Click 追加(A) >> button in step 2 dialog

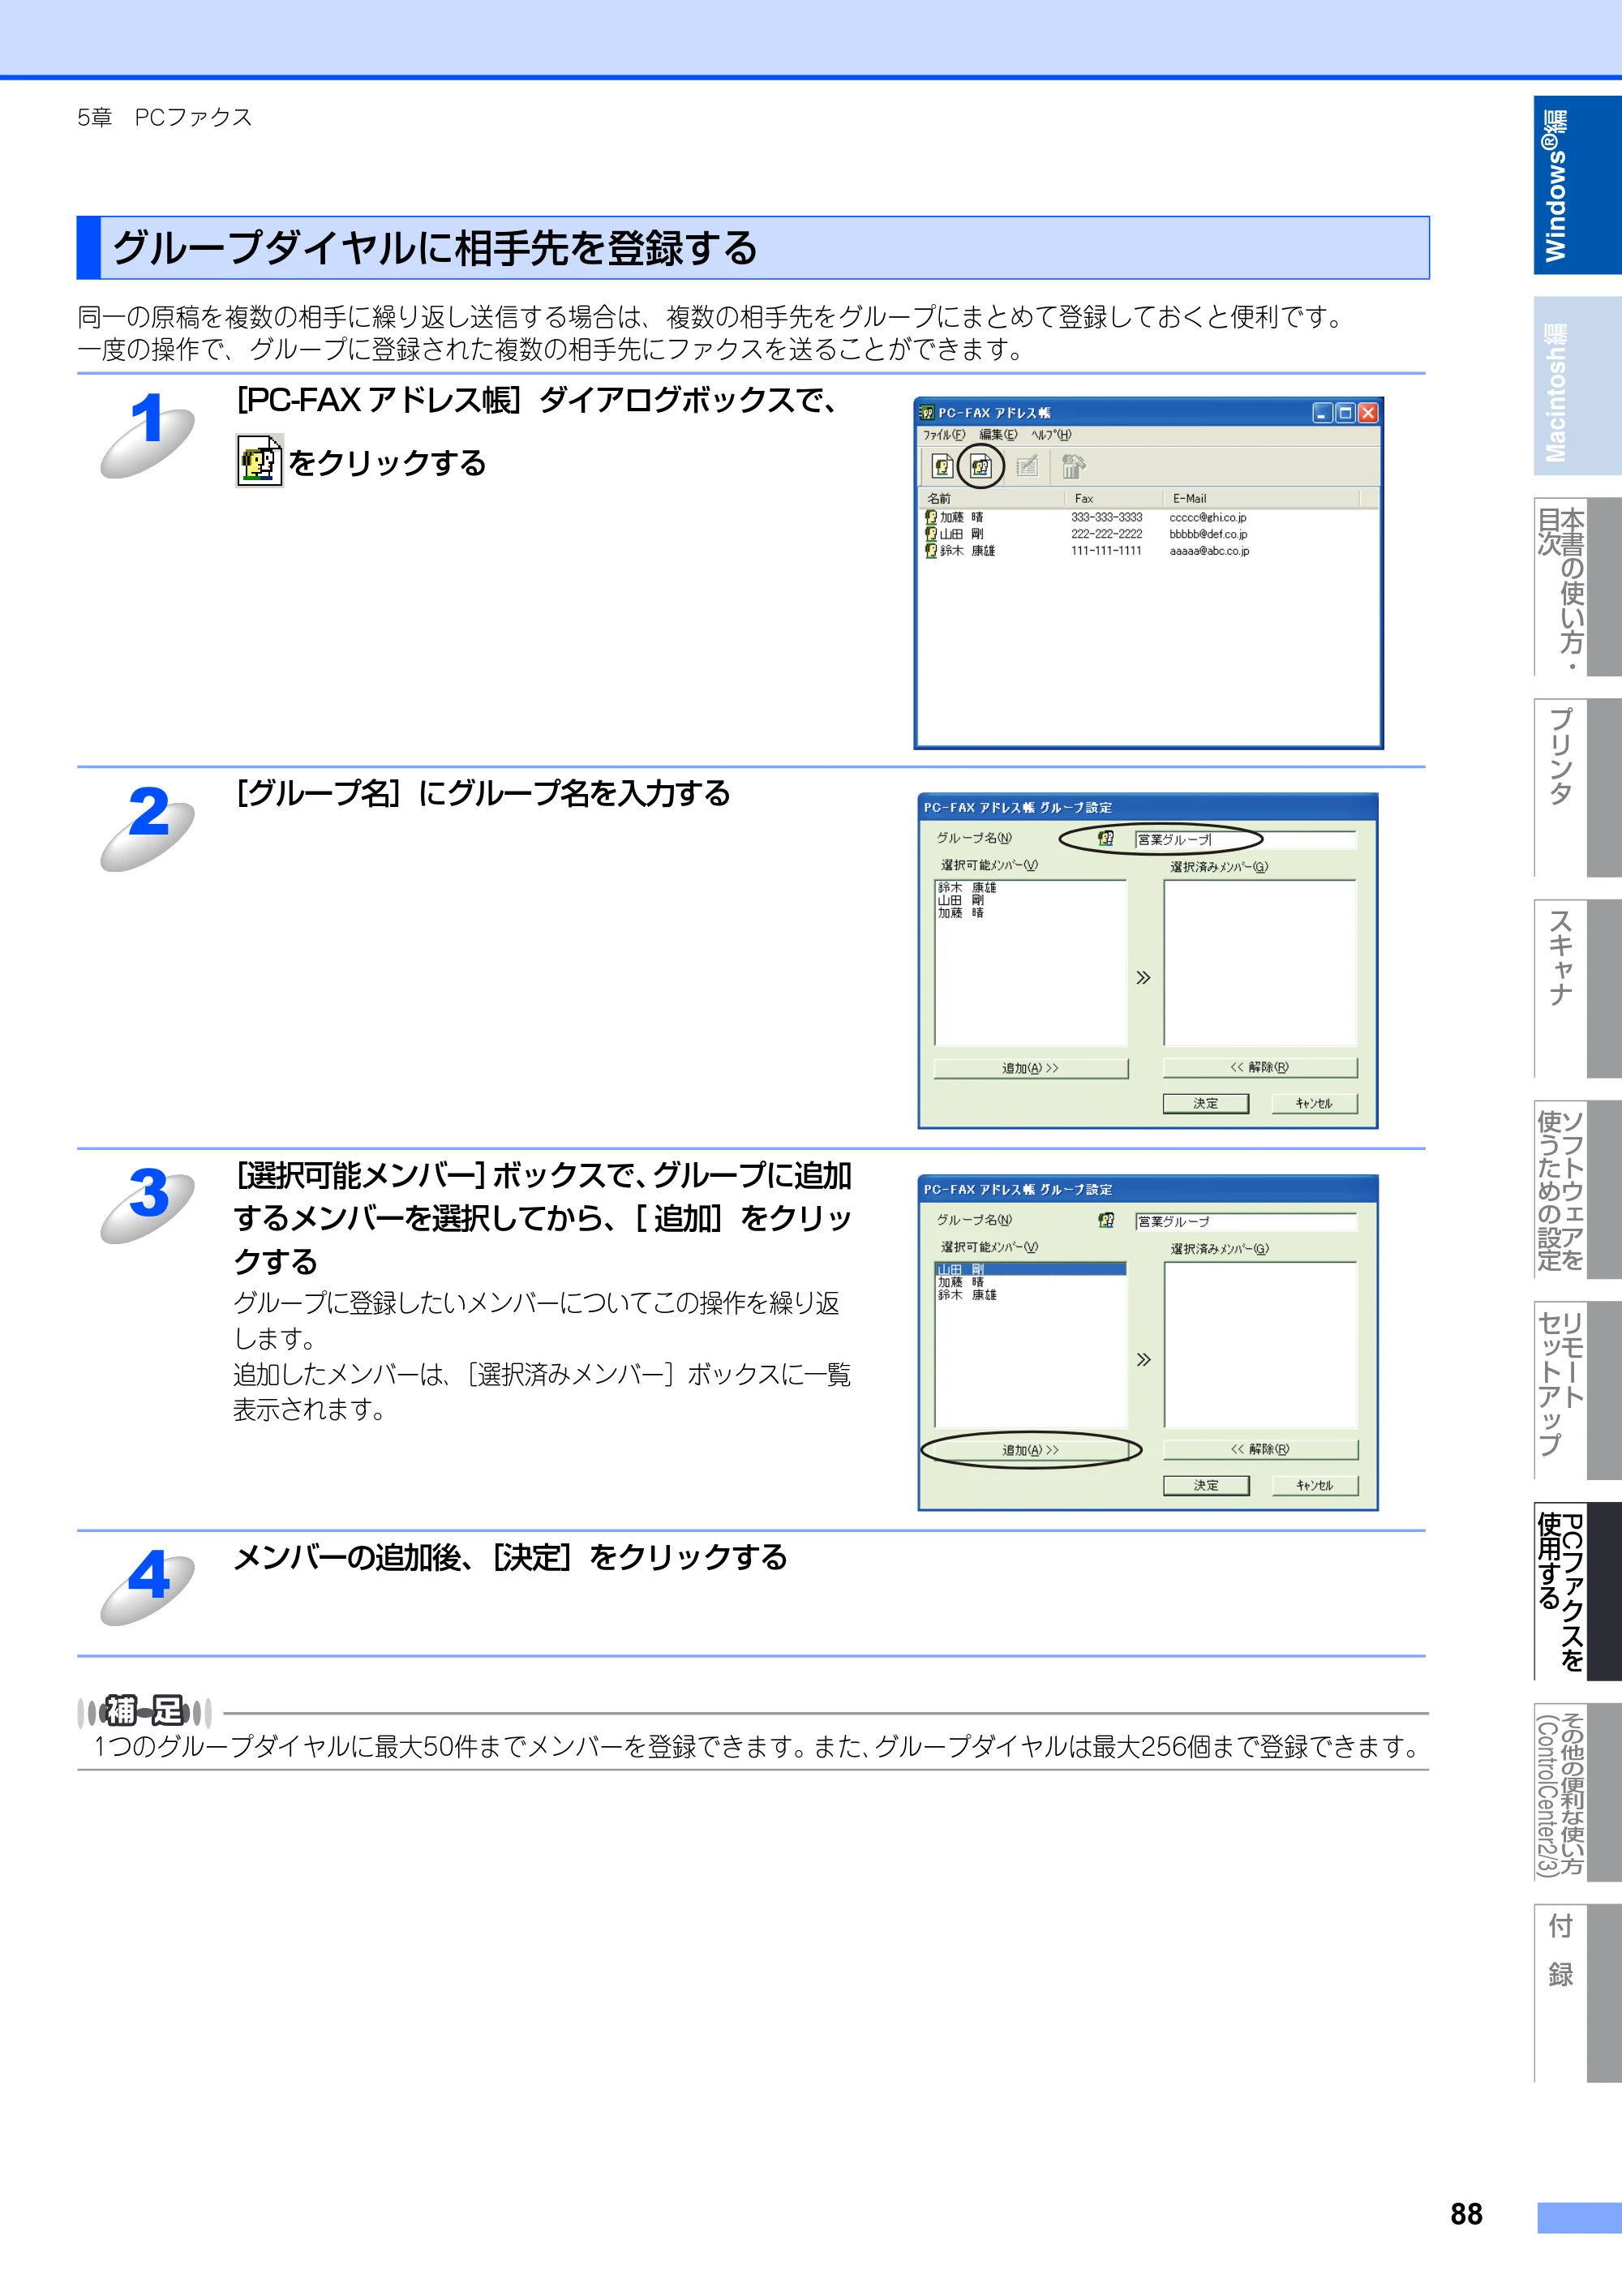pyautogui.click(x=1031, y=1068)
